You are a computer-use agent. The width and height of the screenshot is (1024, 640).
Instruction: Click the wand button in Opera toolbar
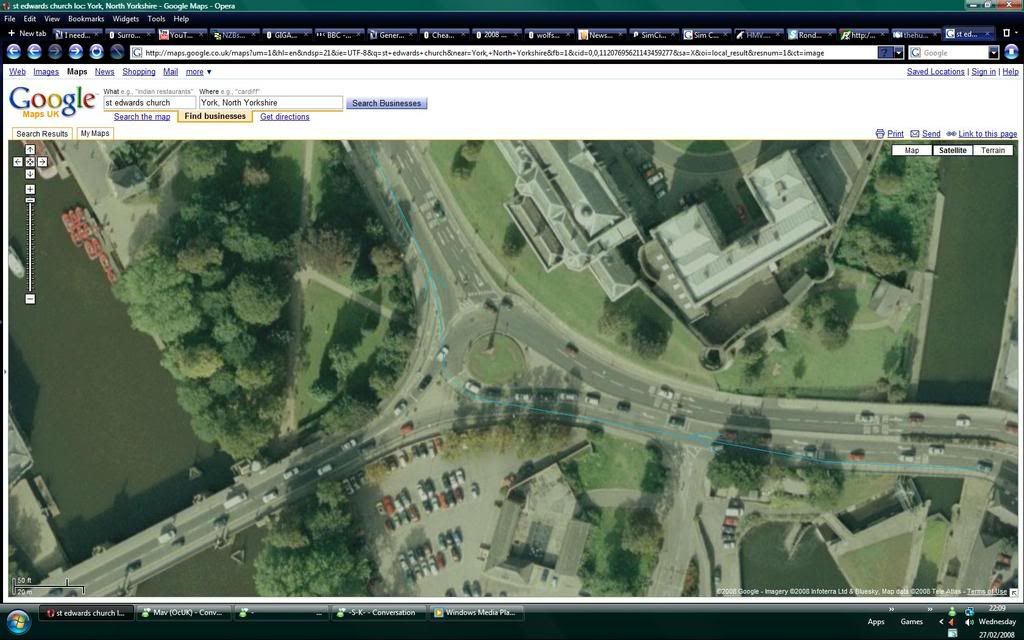tap(117, 52)
